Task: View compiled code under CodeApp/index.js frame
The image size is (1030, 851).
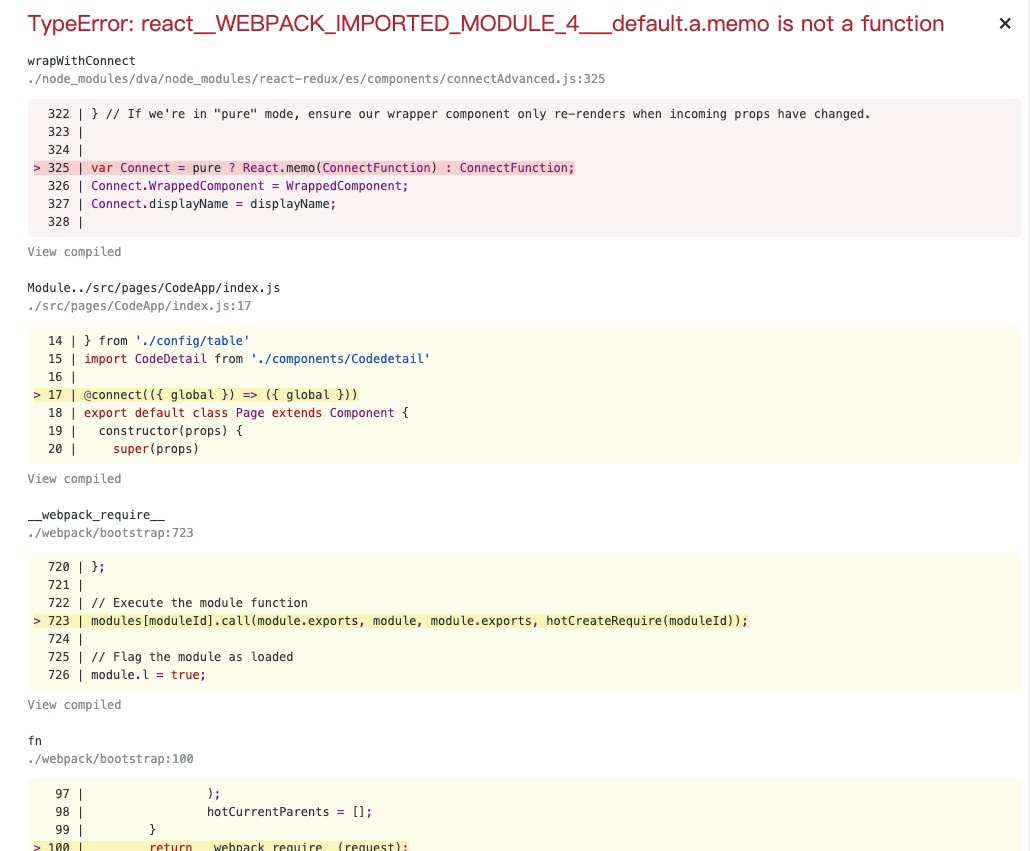Action: pos(74,479)
